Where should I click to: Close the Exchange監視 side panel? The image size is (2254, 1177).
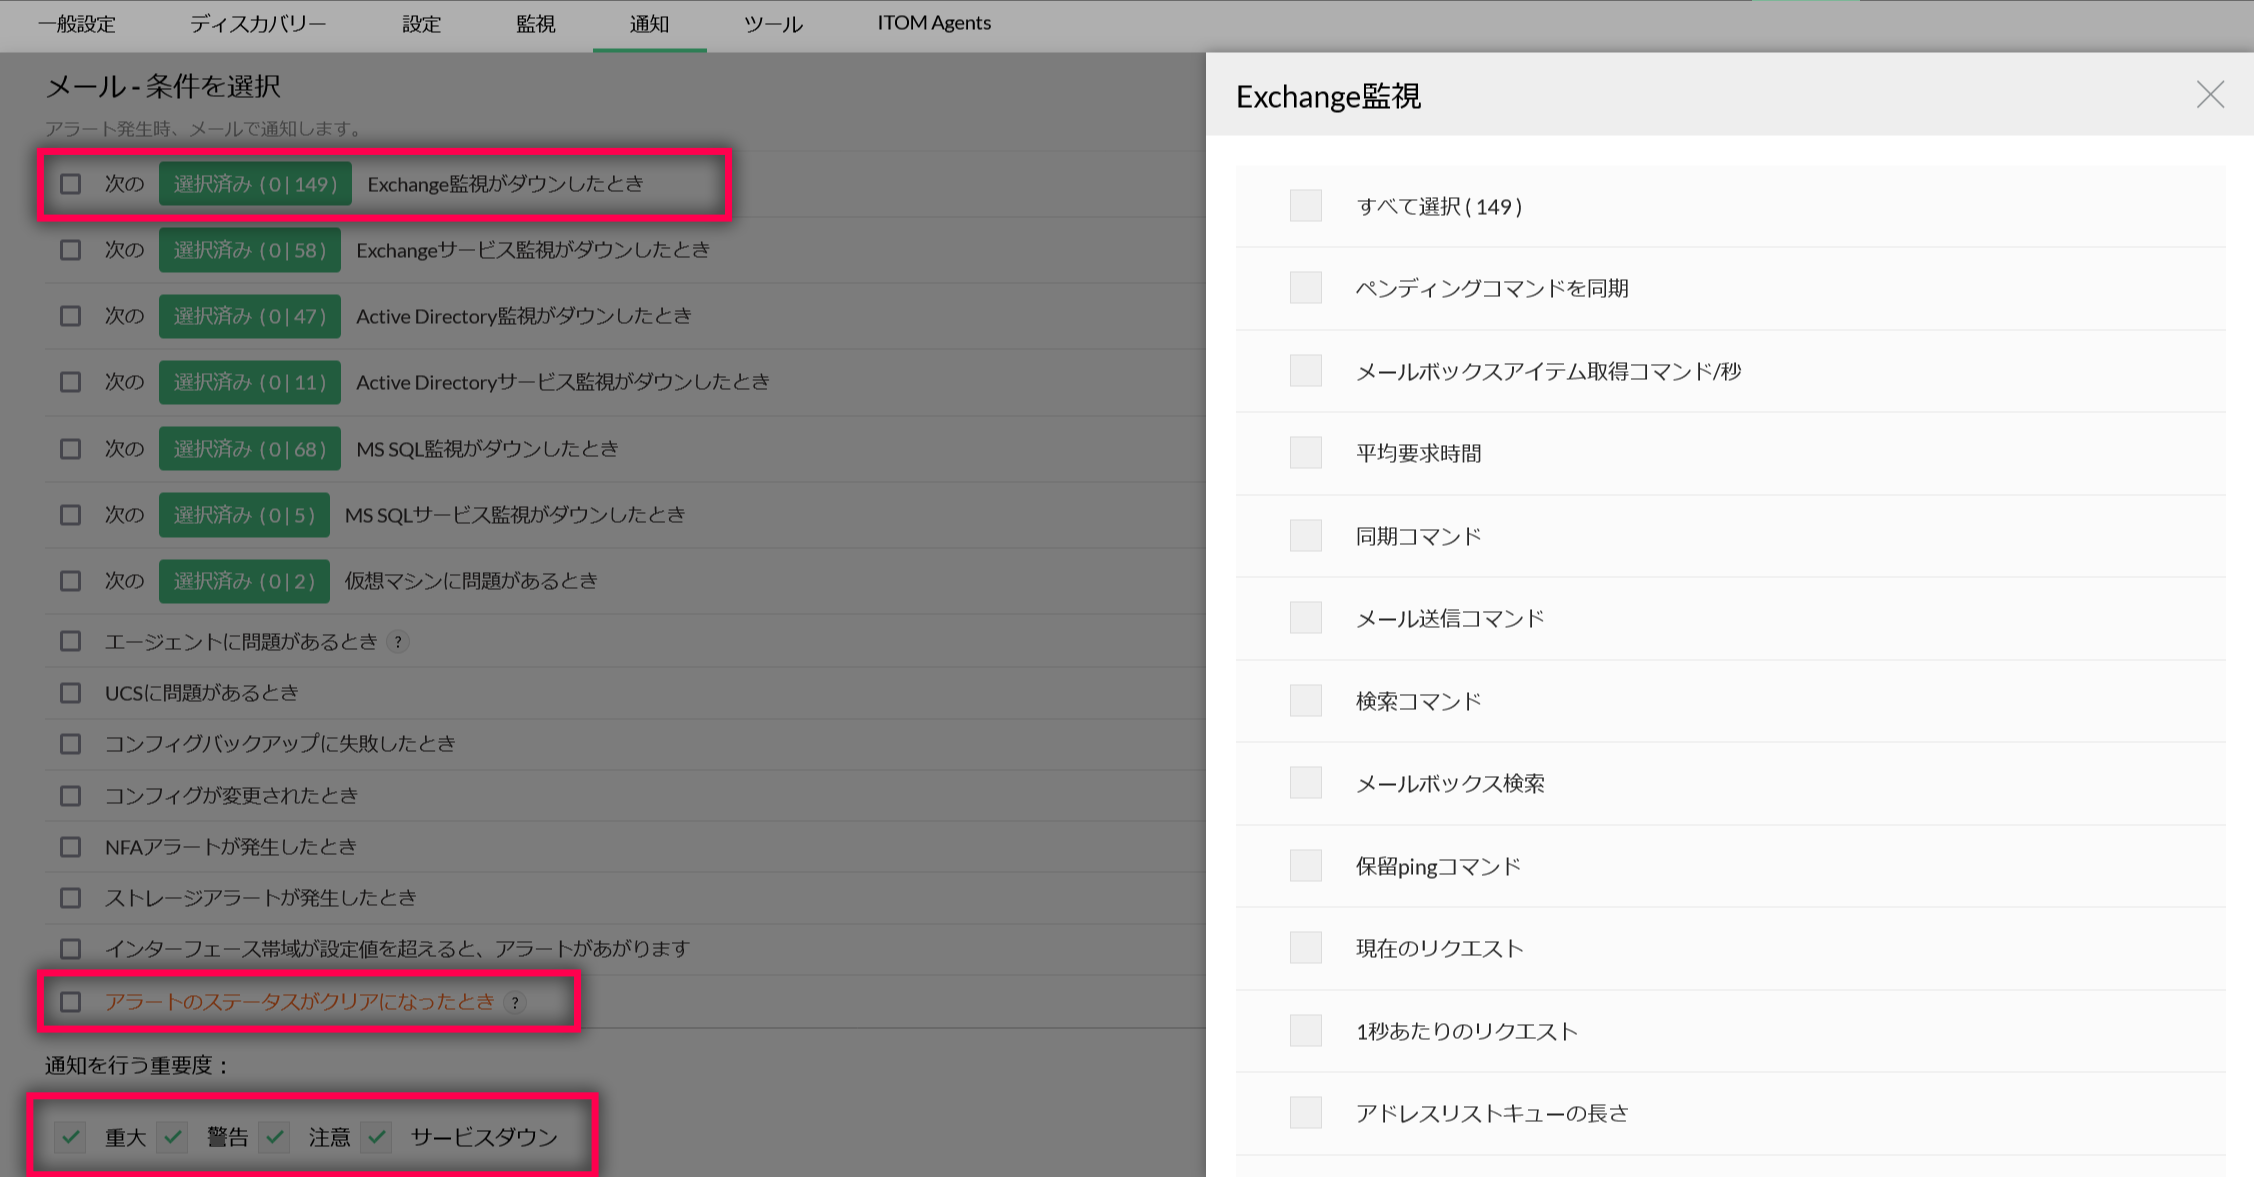(x=2210, y=95)
